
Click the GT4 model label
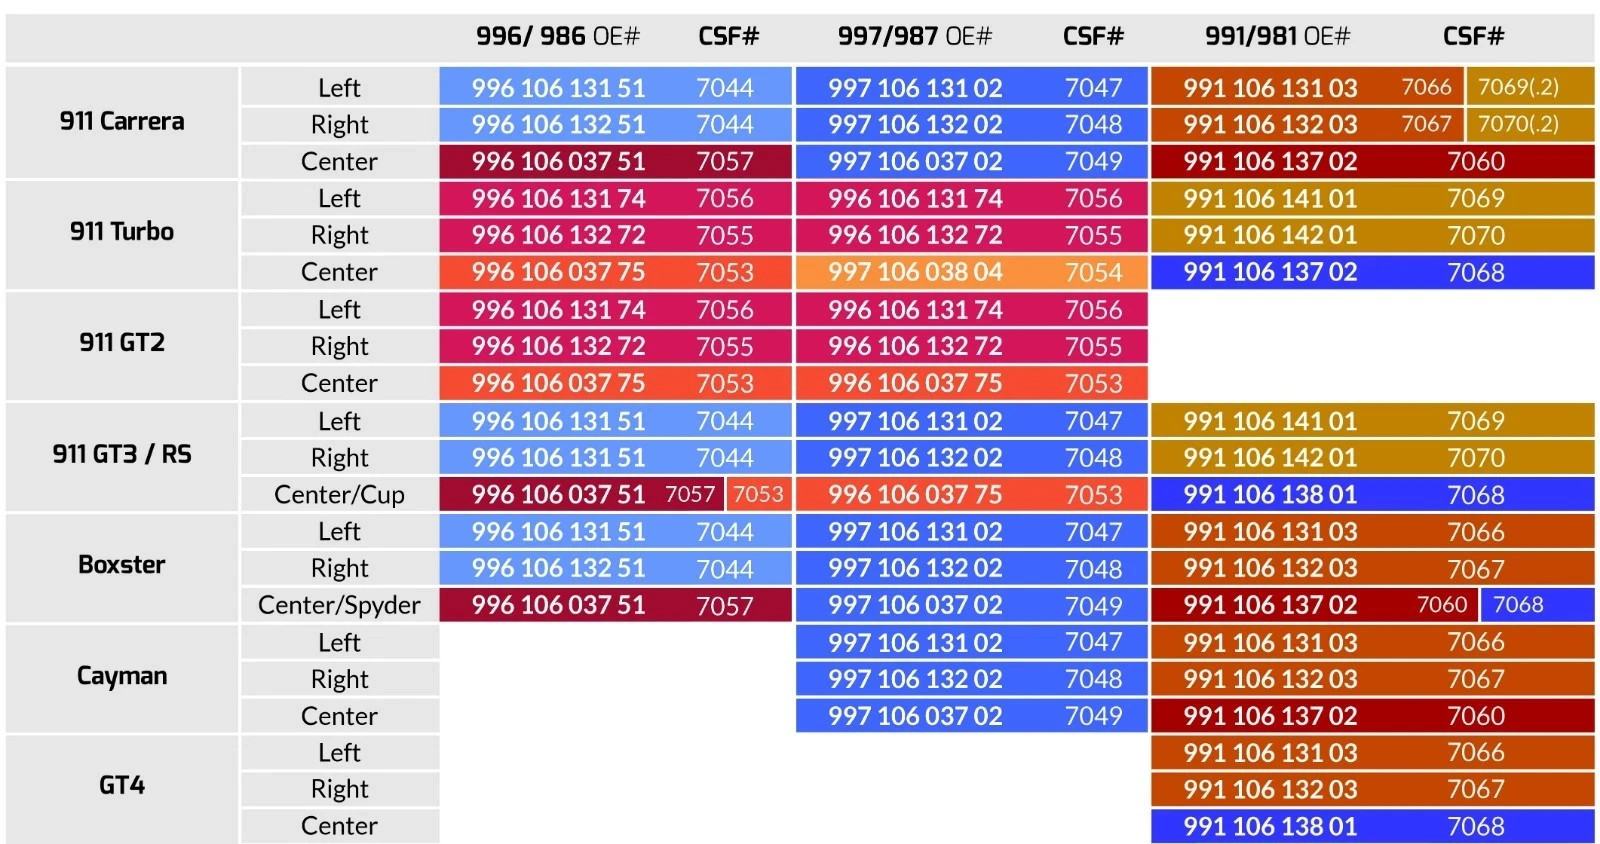(x=122, y=786)
